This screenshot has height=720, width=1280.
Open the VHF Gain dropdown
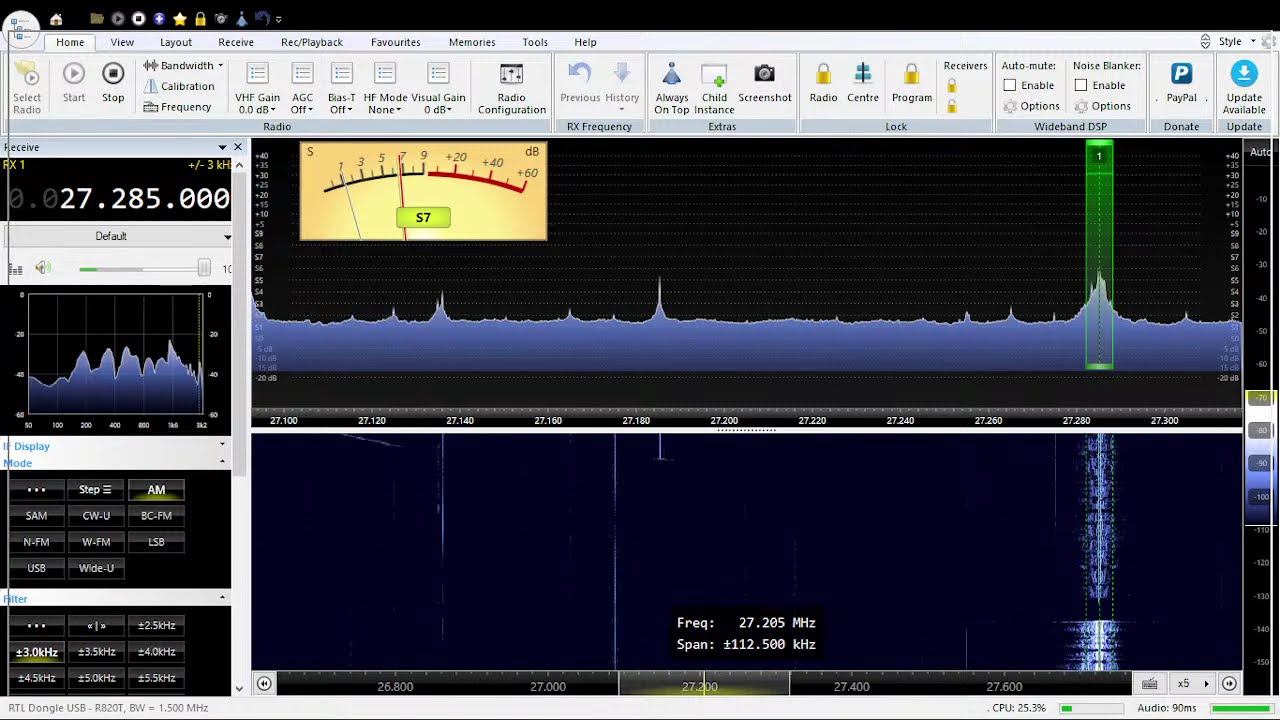(257, 89)
